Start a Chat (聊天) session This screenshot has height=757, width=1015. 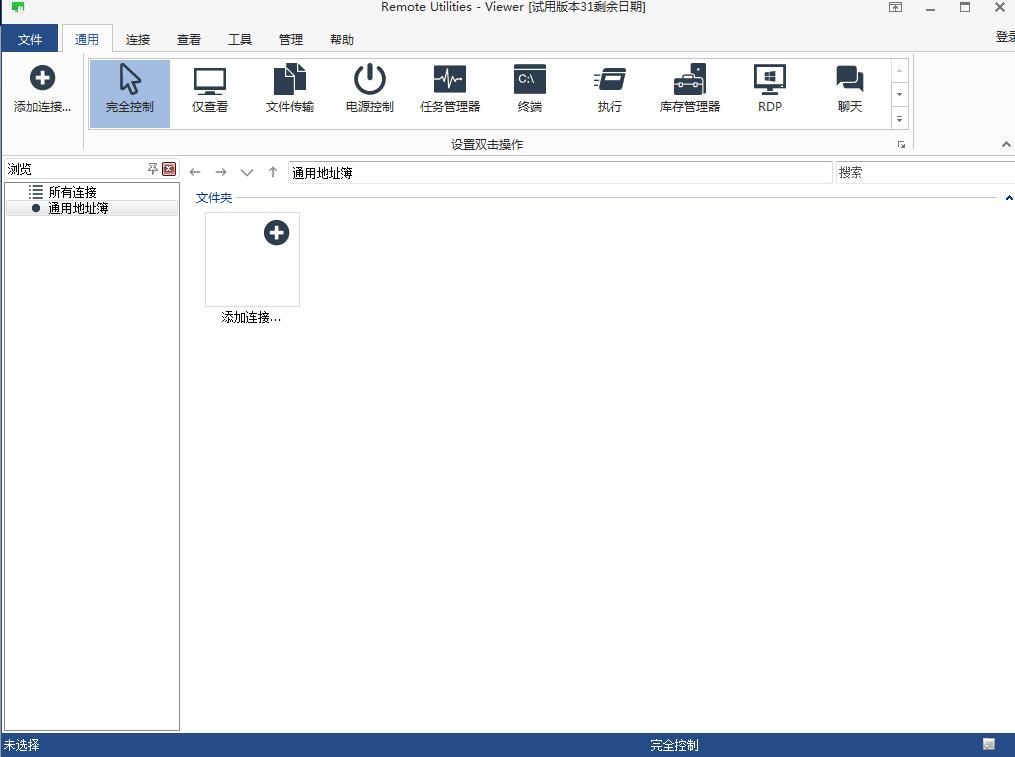click(848, 90)
